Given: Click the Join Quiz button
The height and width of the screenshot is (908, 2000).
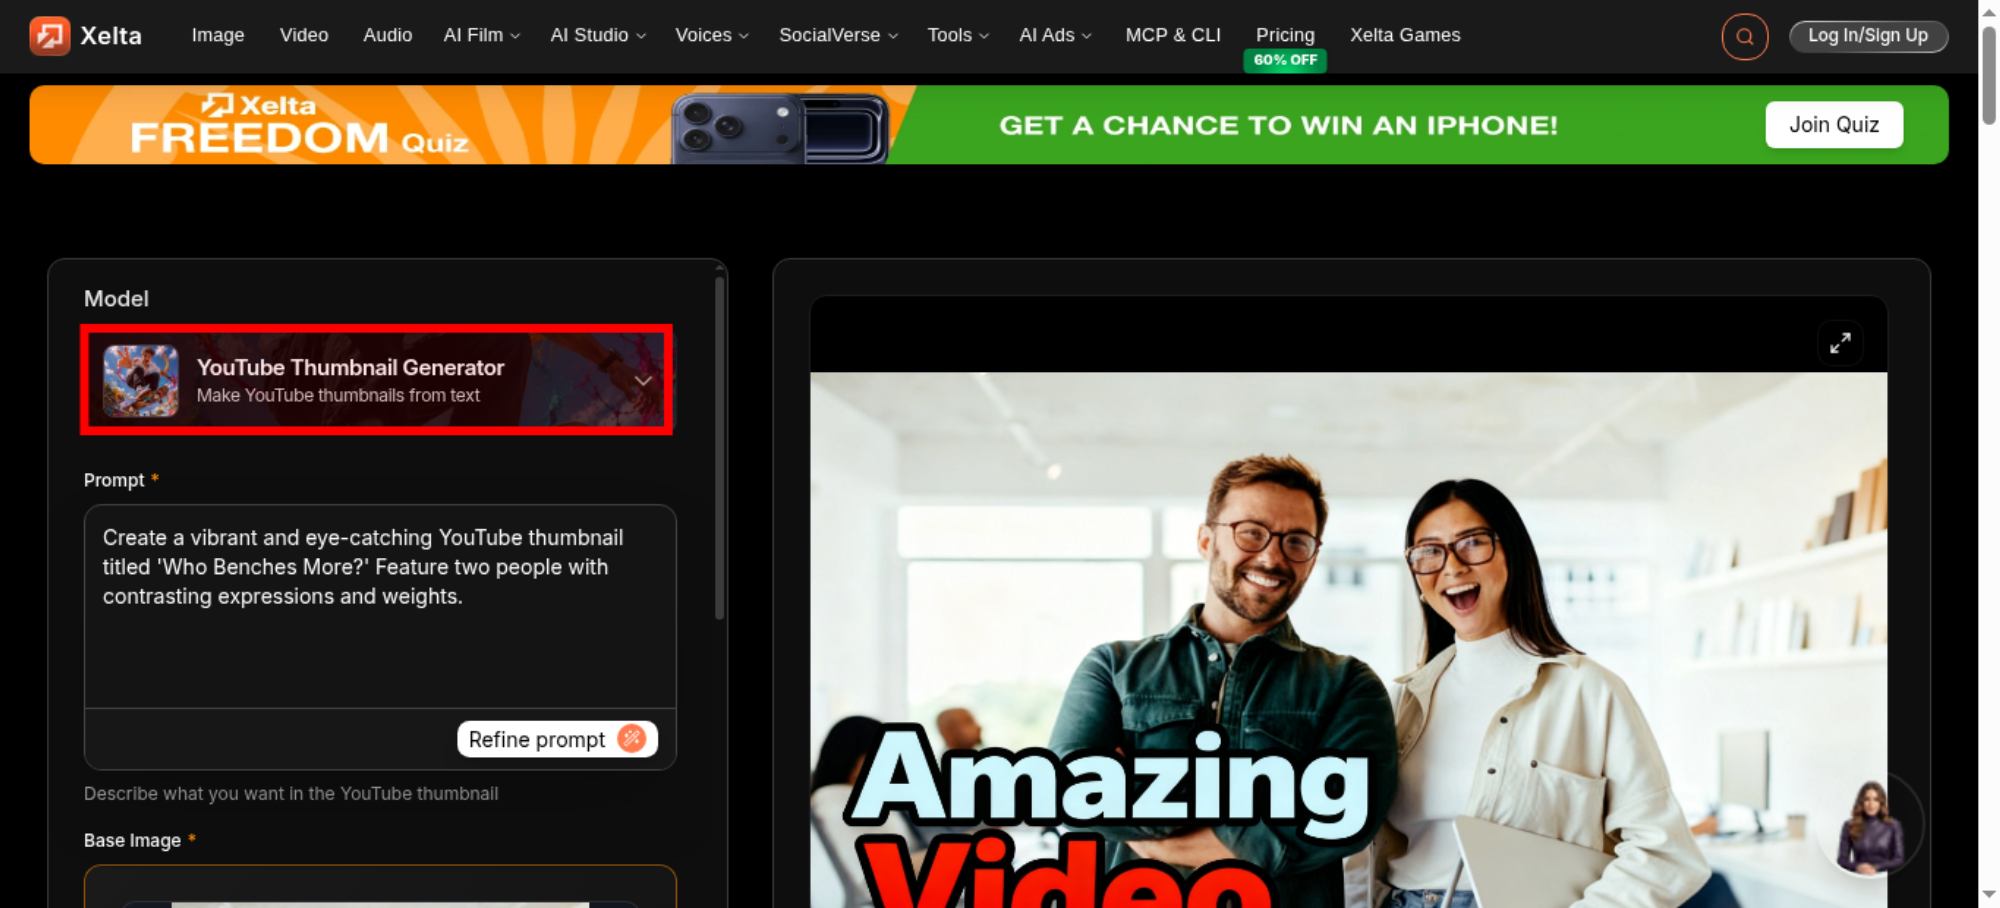Looking at the screenshot, I should click(1834, 125).
